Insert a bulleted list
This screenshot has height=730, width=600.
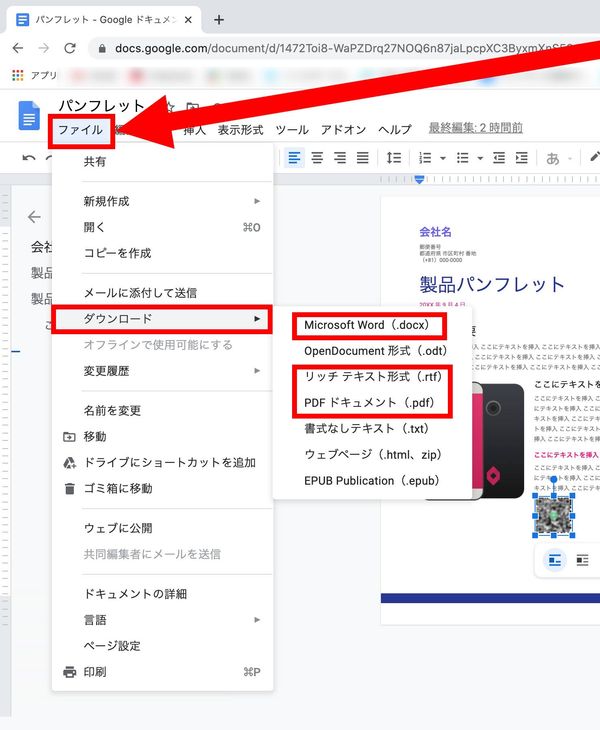(463, 158)
